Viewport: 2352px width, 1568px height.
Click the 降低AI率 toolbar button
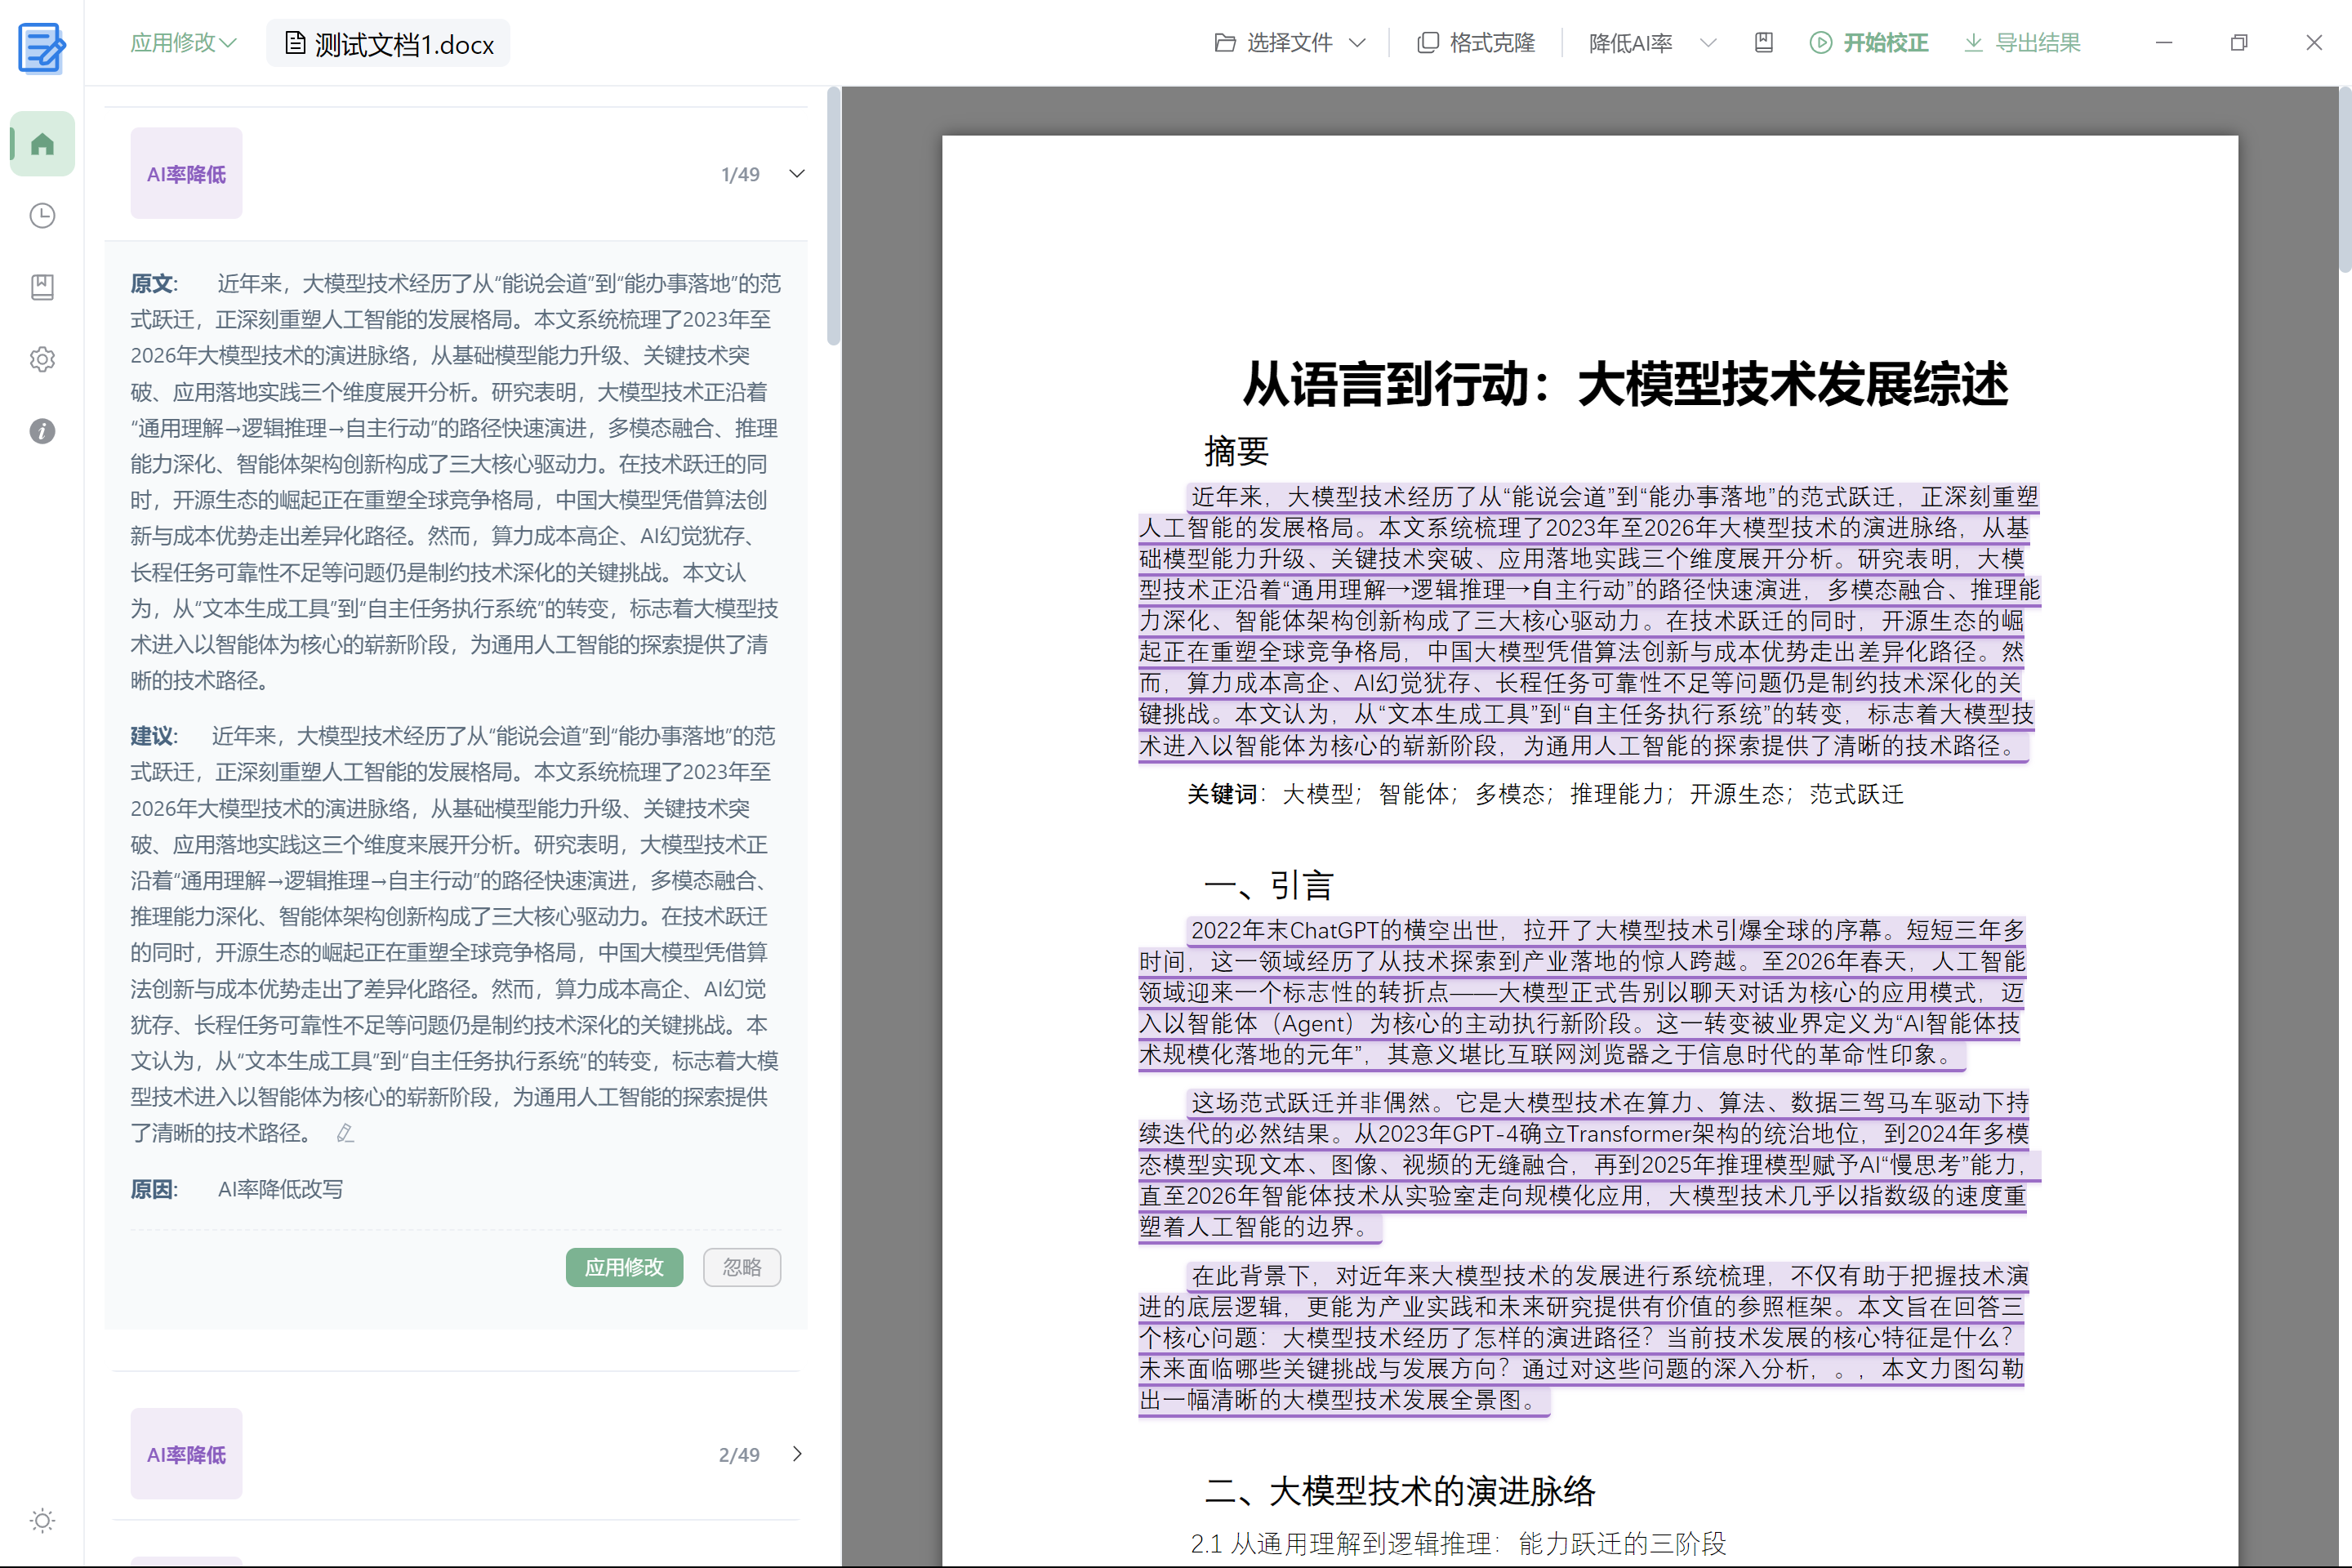click(1631, 43)
